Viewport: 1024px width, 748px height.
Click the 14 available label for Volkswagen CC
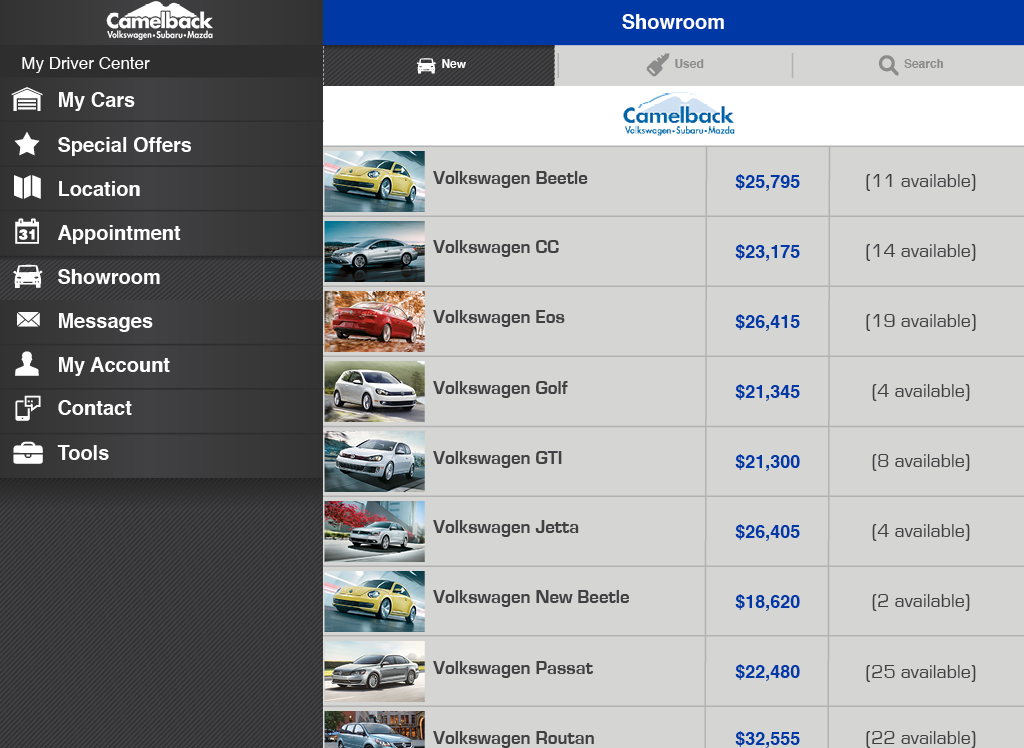pos(920,251)
